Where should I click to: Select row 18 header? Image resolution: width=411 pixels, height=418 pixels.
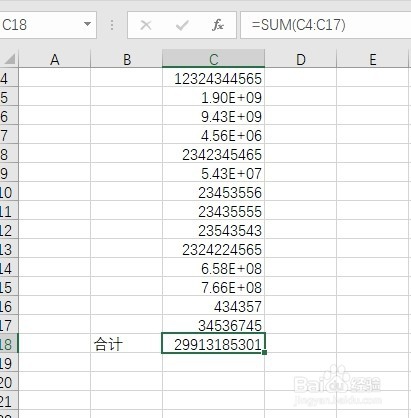point(9,344)
